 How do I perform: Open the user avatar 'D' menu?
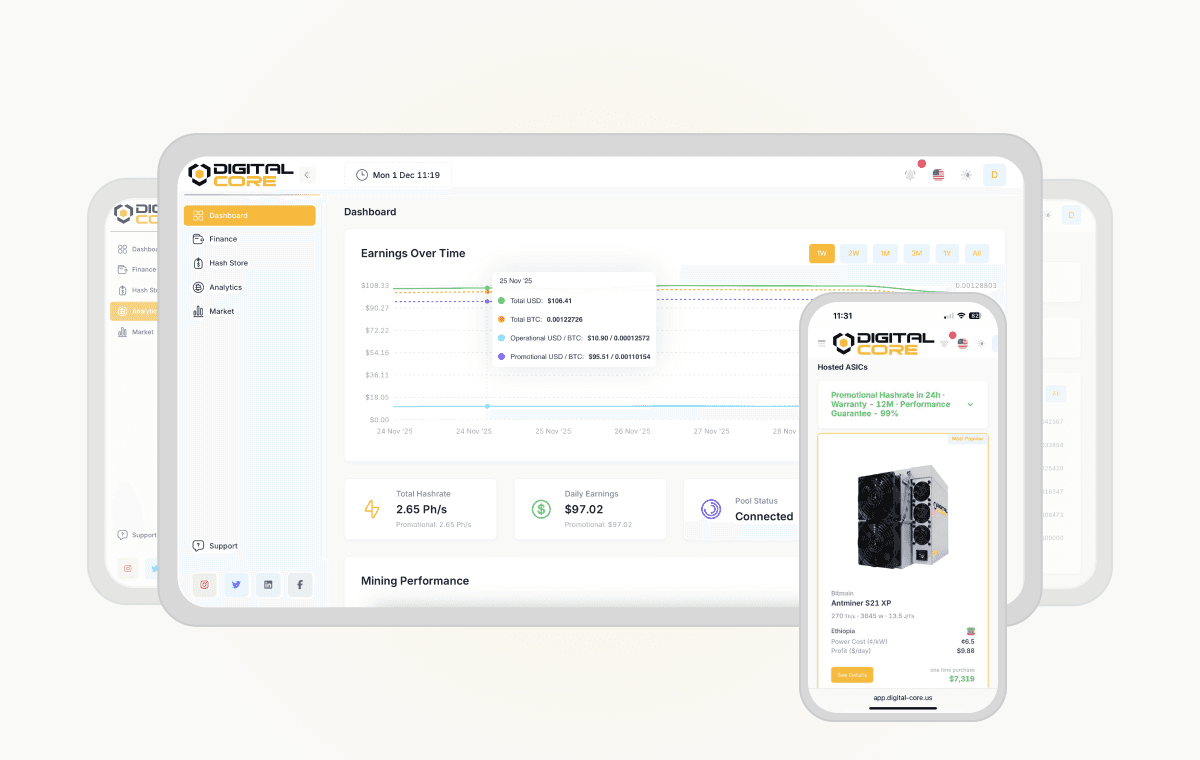[x=994, y=174]
